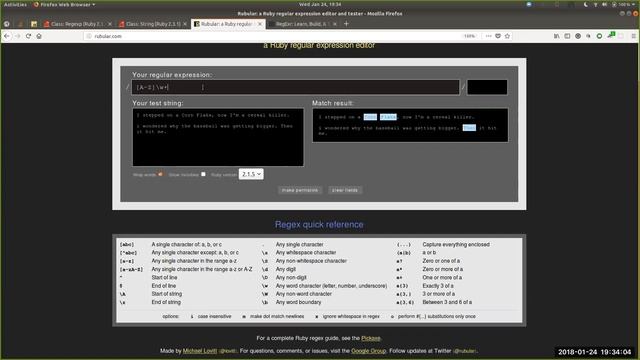Viewport: 640px width, 360px height.
Task: Click the highlighted Flake match
Action: (x=388, y=117)
